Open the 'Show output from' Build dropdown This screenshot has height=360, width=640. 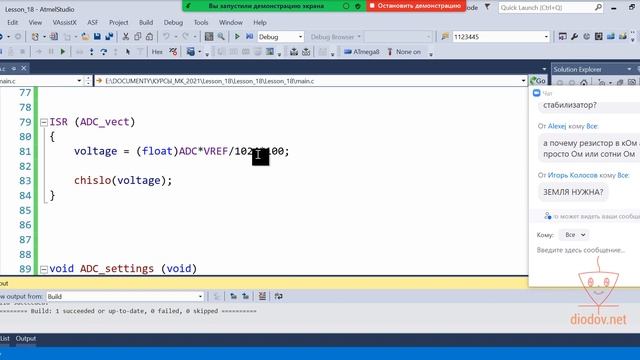click(x=200, y=296)
